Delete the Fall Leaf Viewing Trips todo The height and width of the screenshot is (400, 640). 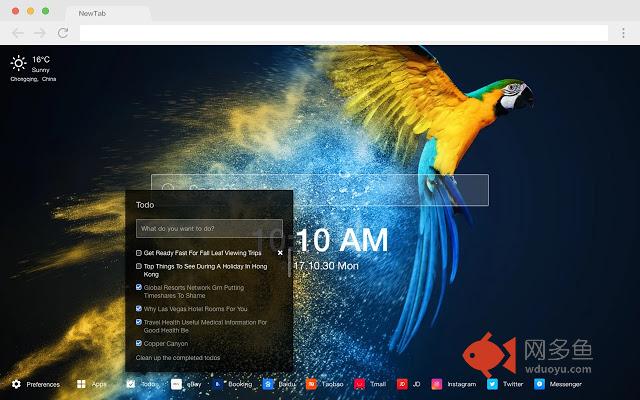point(280,253)
